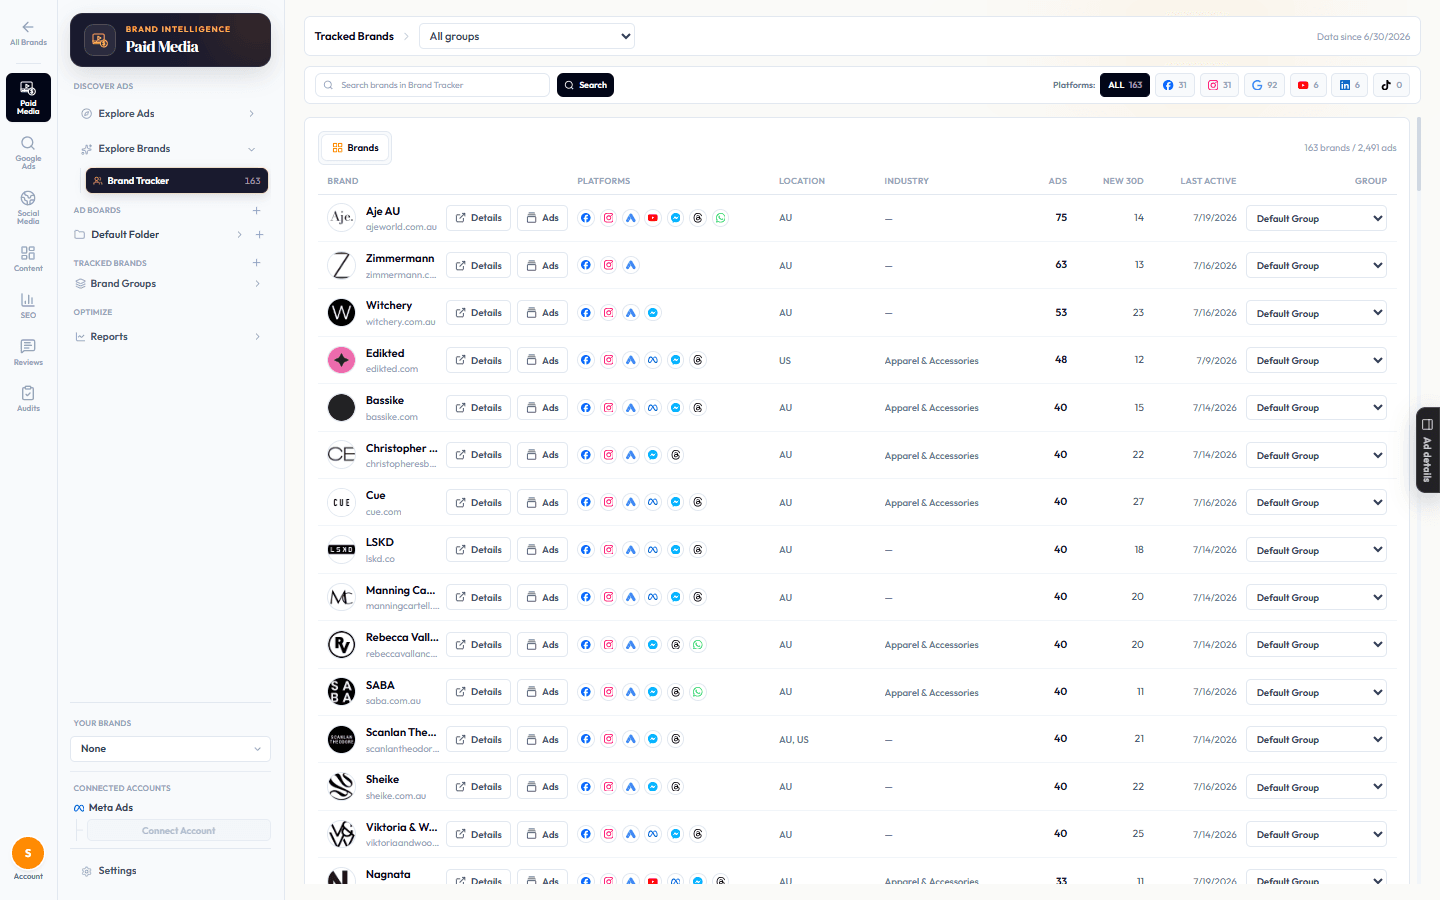The height and width of the screenshot is (900, 1440).
Task: Open the All groups dropdown
Action: tap(527, 36)
